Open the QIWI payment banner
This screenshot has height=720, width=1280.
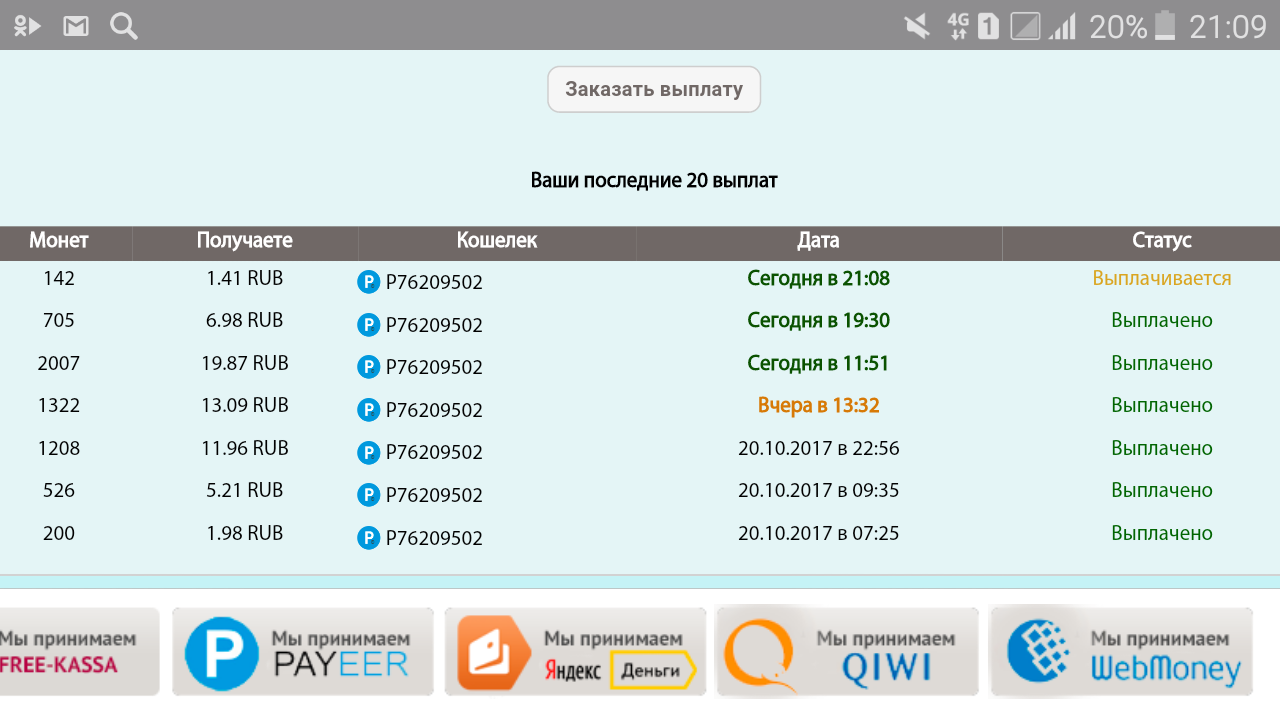847,651
